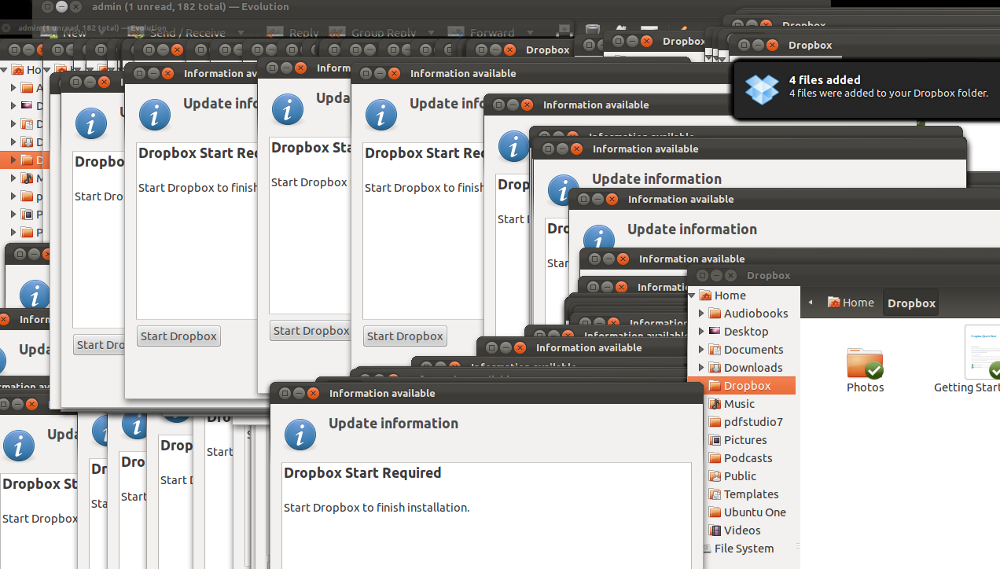The height and width of the screenshot is (569, 1000).
Task: Select pdfstudio7 folder in the sidebar
Action: coord(746,422)
